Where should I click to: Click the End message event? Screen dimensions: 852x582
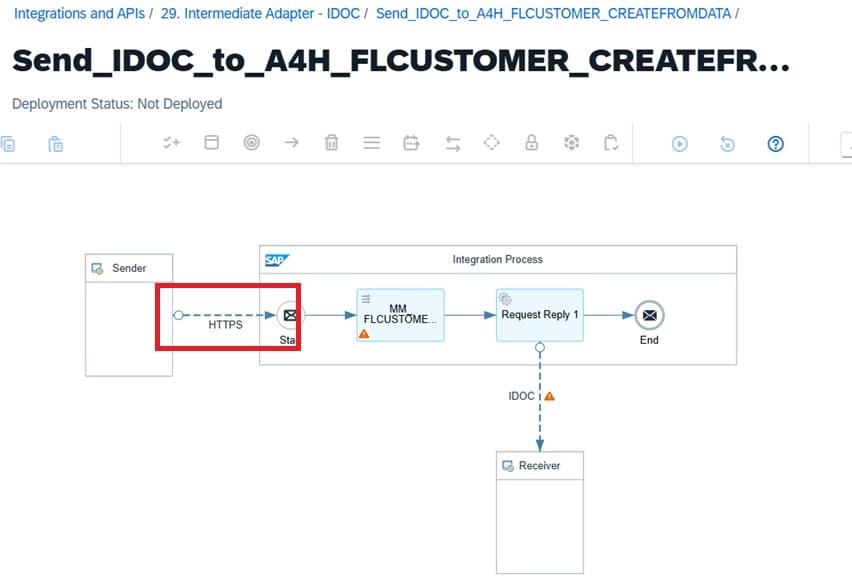pos(649,315)
